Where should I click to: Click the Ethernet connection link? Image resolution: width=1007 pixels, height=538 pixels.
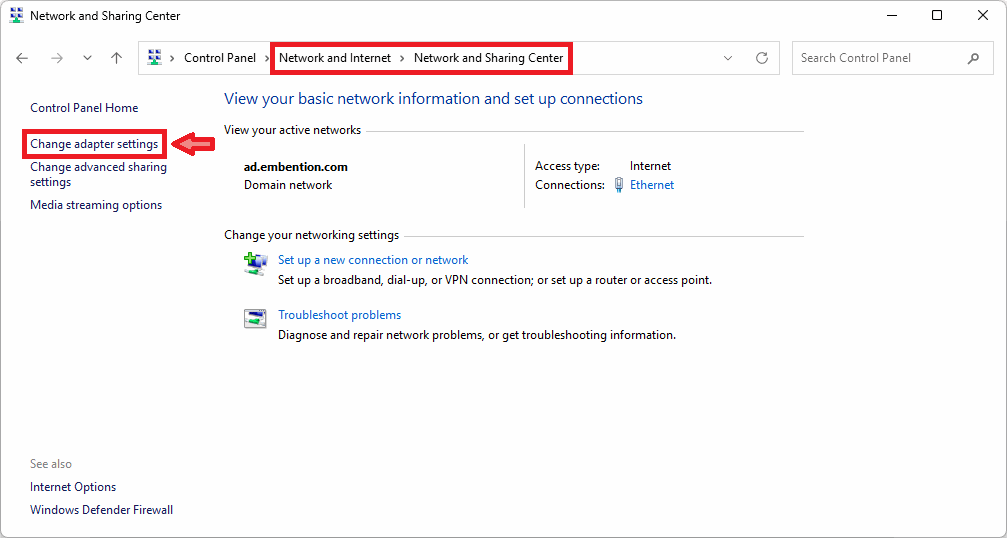tap(652, 185)
